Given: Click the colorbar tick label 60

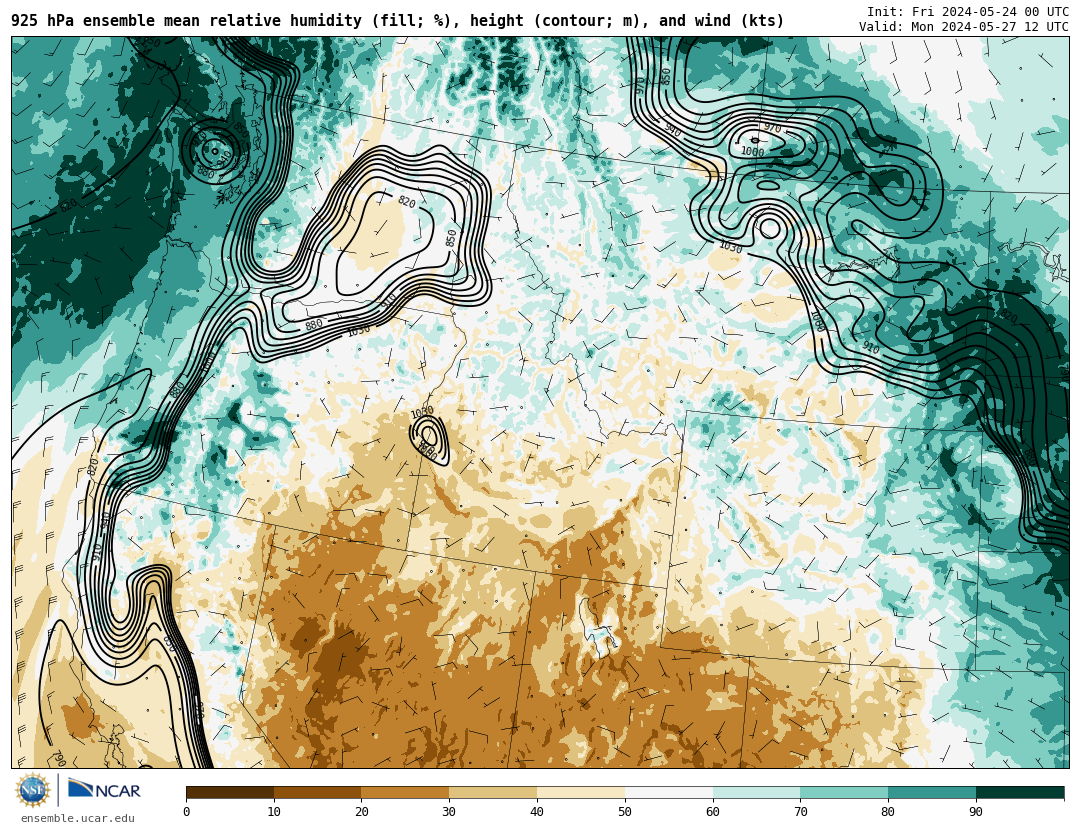Looking at the screenshot, I should [x=713, y=812].
